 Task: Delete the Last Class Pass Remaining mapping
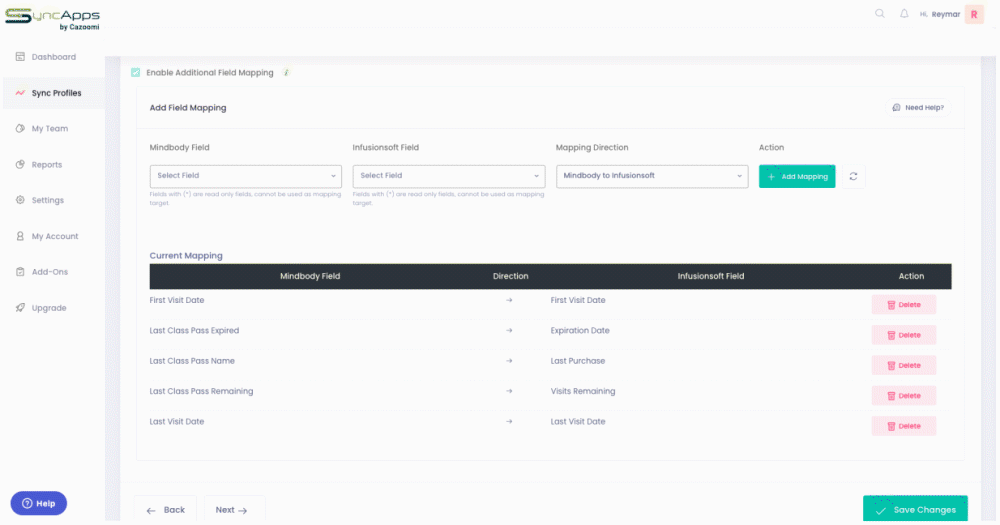(x=904, y=396)
